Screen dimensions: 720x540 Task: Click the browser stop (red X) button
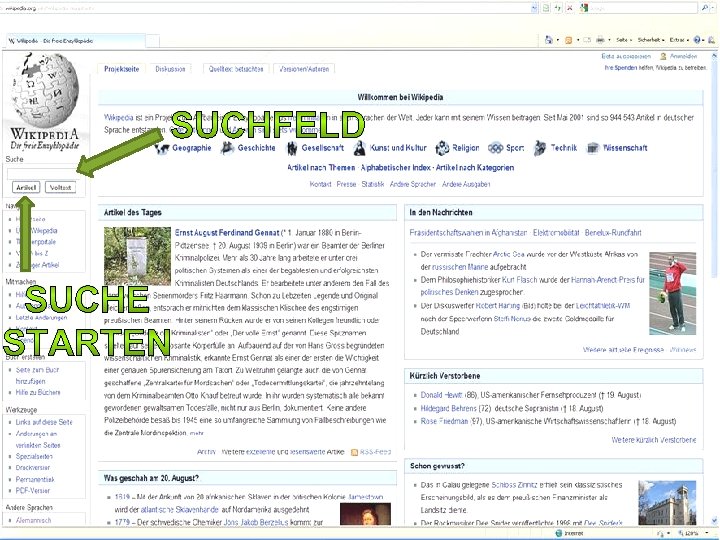coord(569,8)
